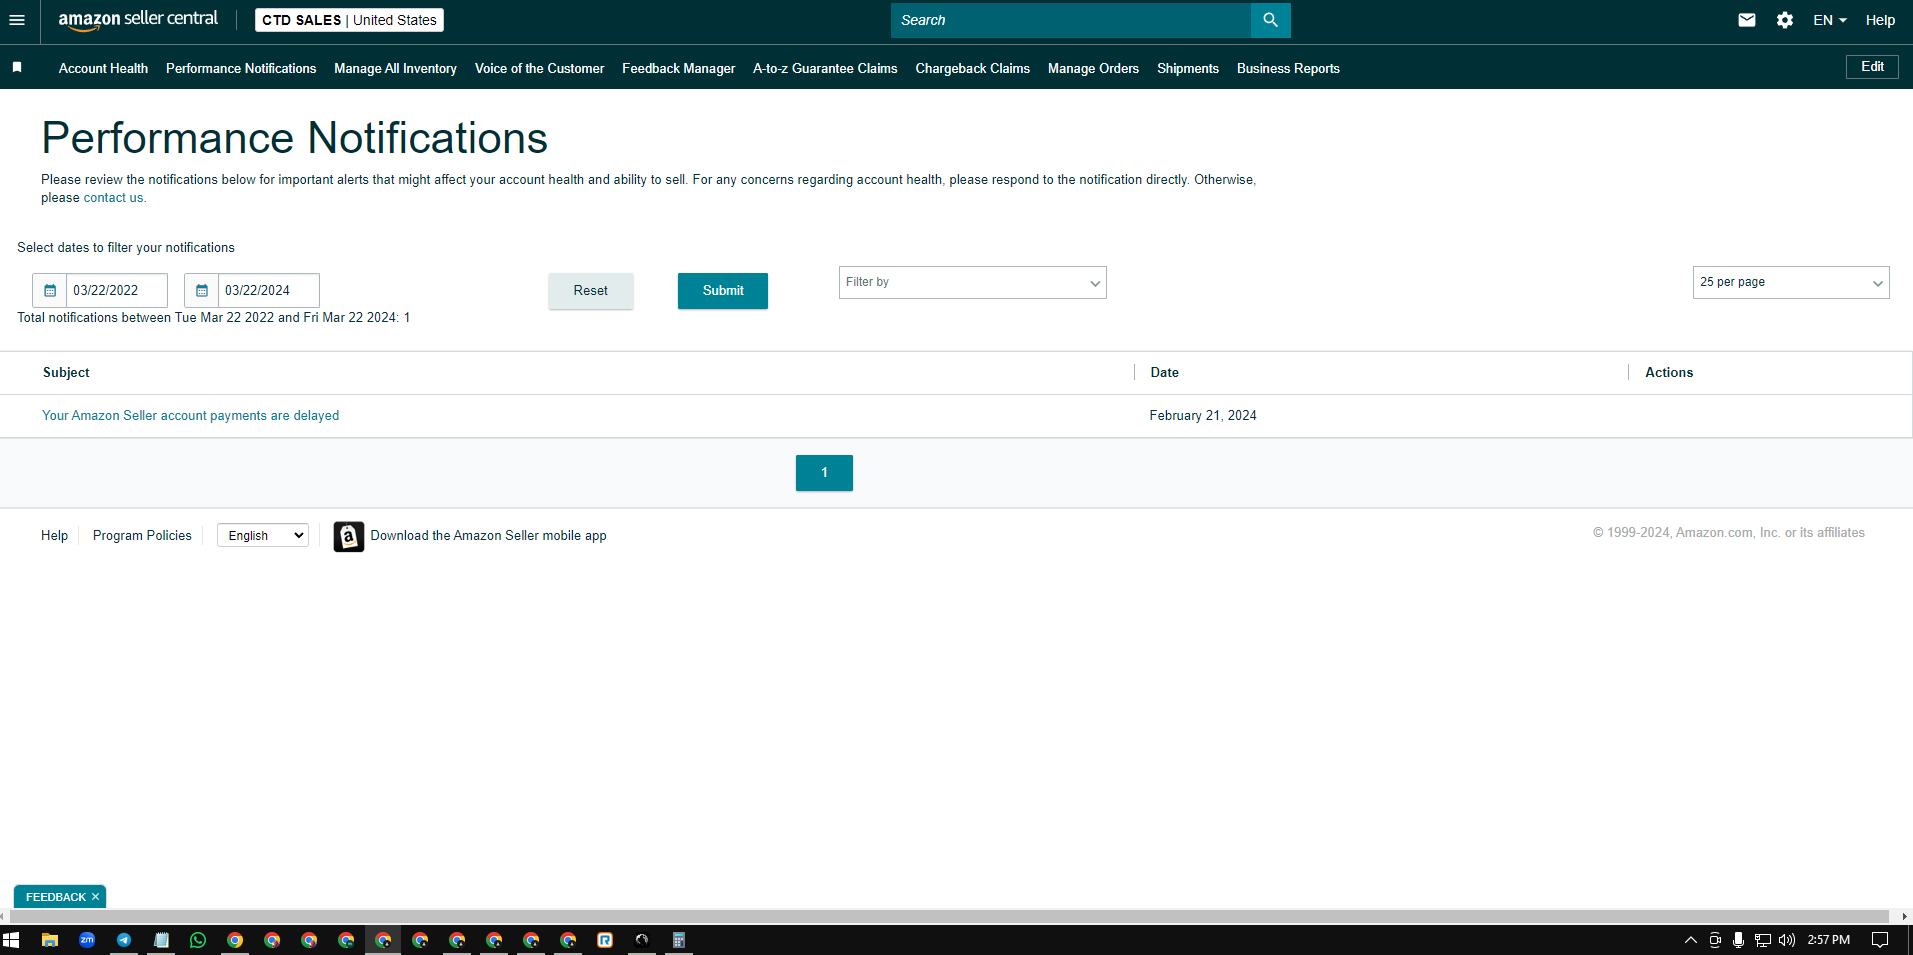Go to Feedback Manager
1913x955 pixels.
(678, 68)
